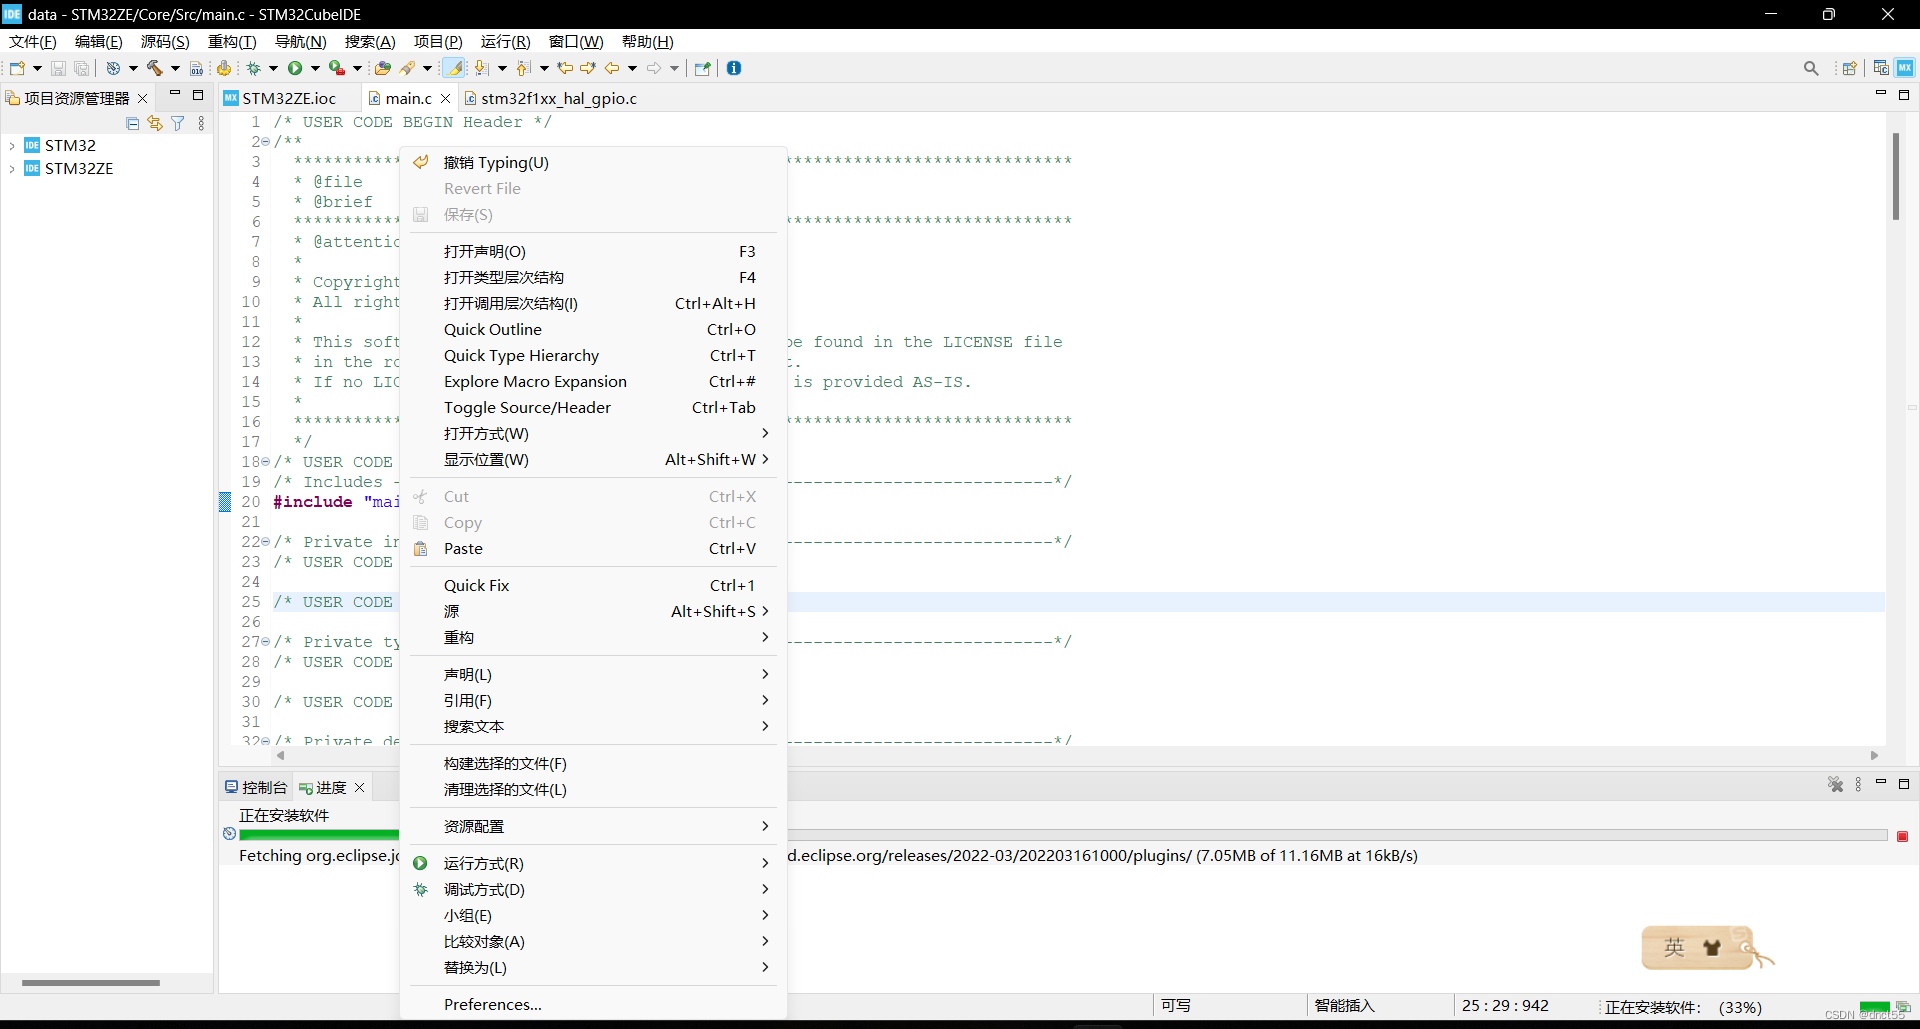Click the status bar green progress indicator
Screen dimensions: 1920x1029
[x=1874, y=1006]
